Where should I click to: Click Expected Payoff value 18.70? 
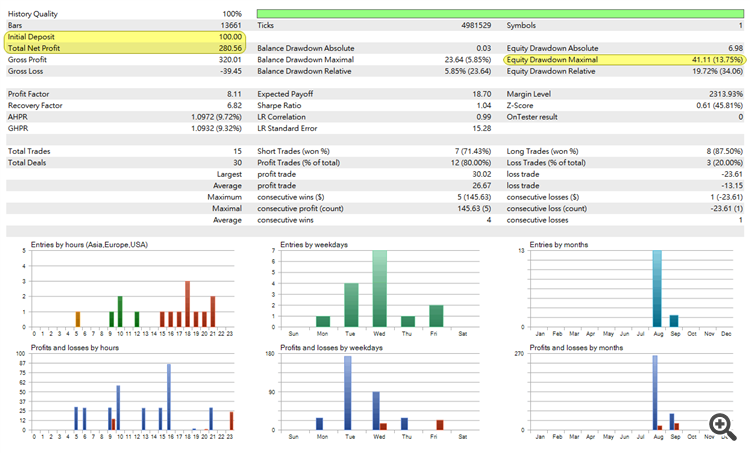pos(482,94)
